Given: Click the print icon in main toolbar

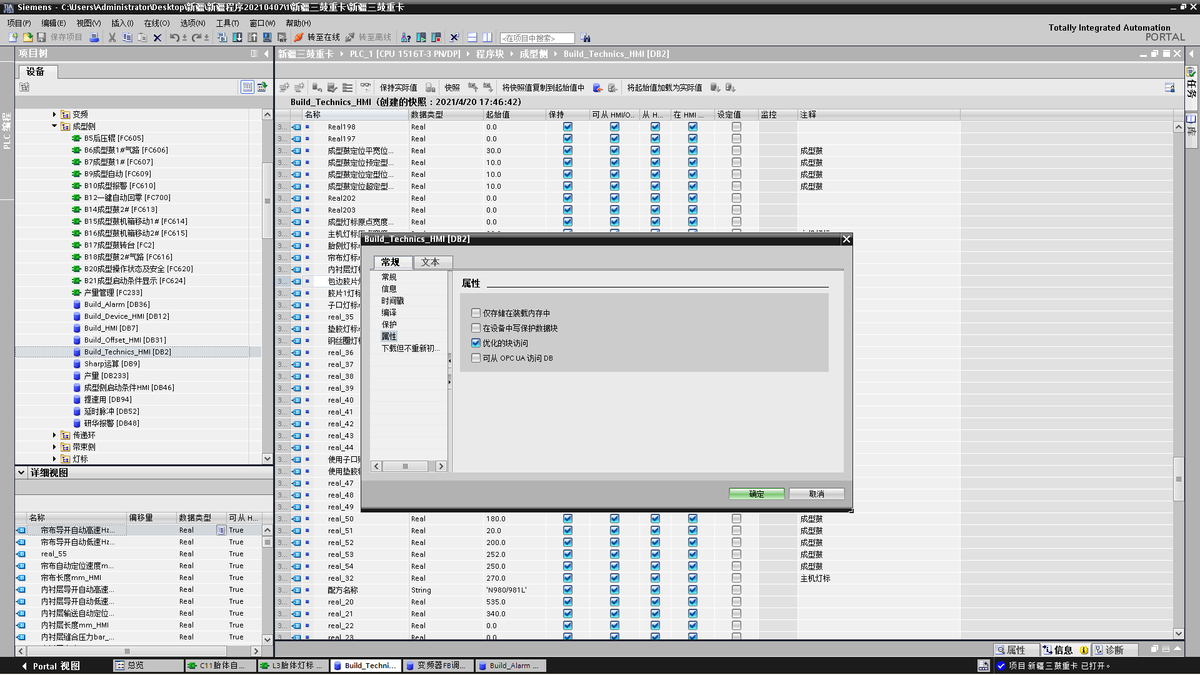Looking at the screenshot, I should pos(94,37).
